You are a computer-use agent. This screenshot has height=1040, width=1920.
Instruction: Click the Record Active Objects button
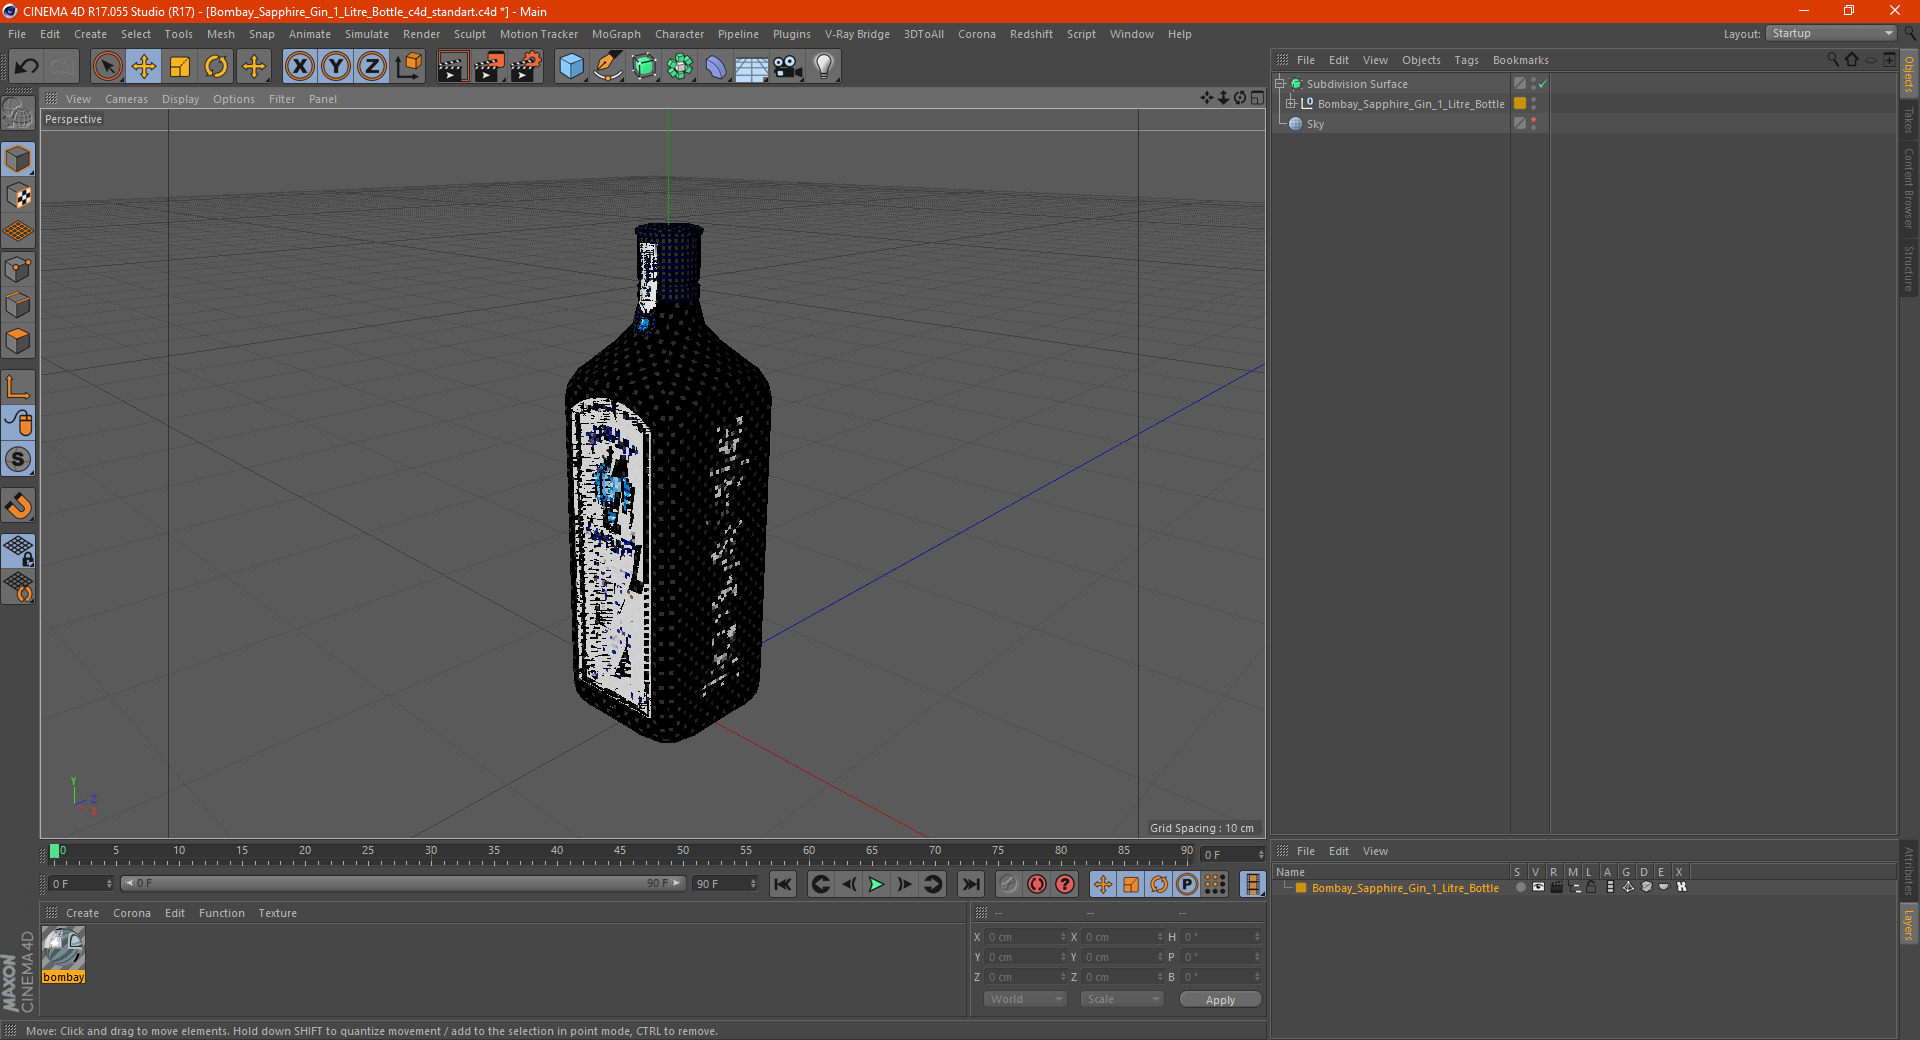1009,884
